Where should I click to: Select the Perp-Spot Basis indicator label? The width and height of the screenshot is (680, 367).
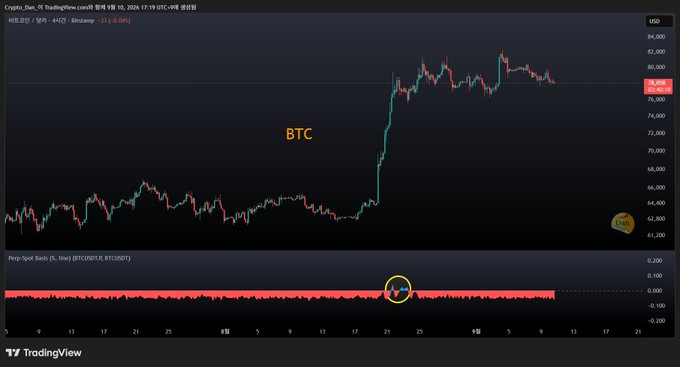coord(69,258)
